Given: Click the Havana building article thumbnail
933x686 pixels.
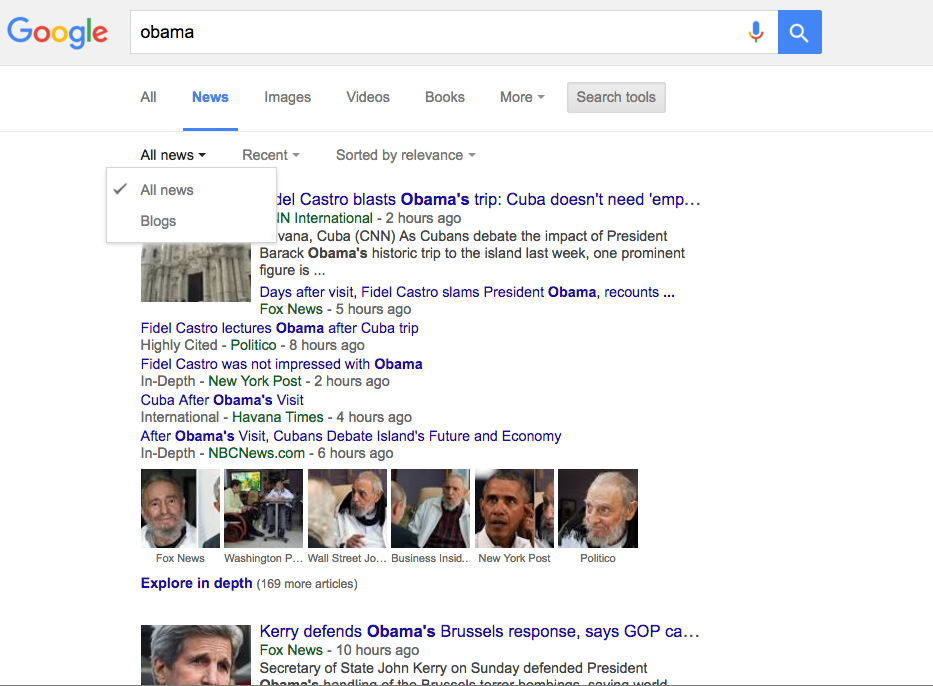Looking at the screenshot, I should click(x=196, y=272).
